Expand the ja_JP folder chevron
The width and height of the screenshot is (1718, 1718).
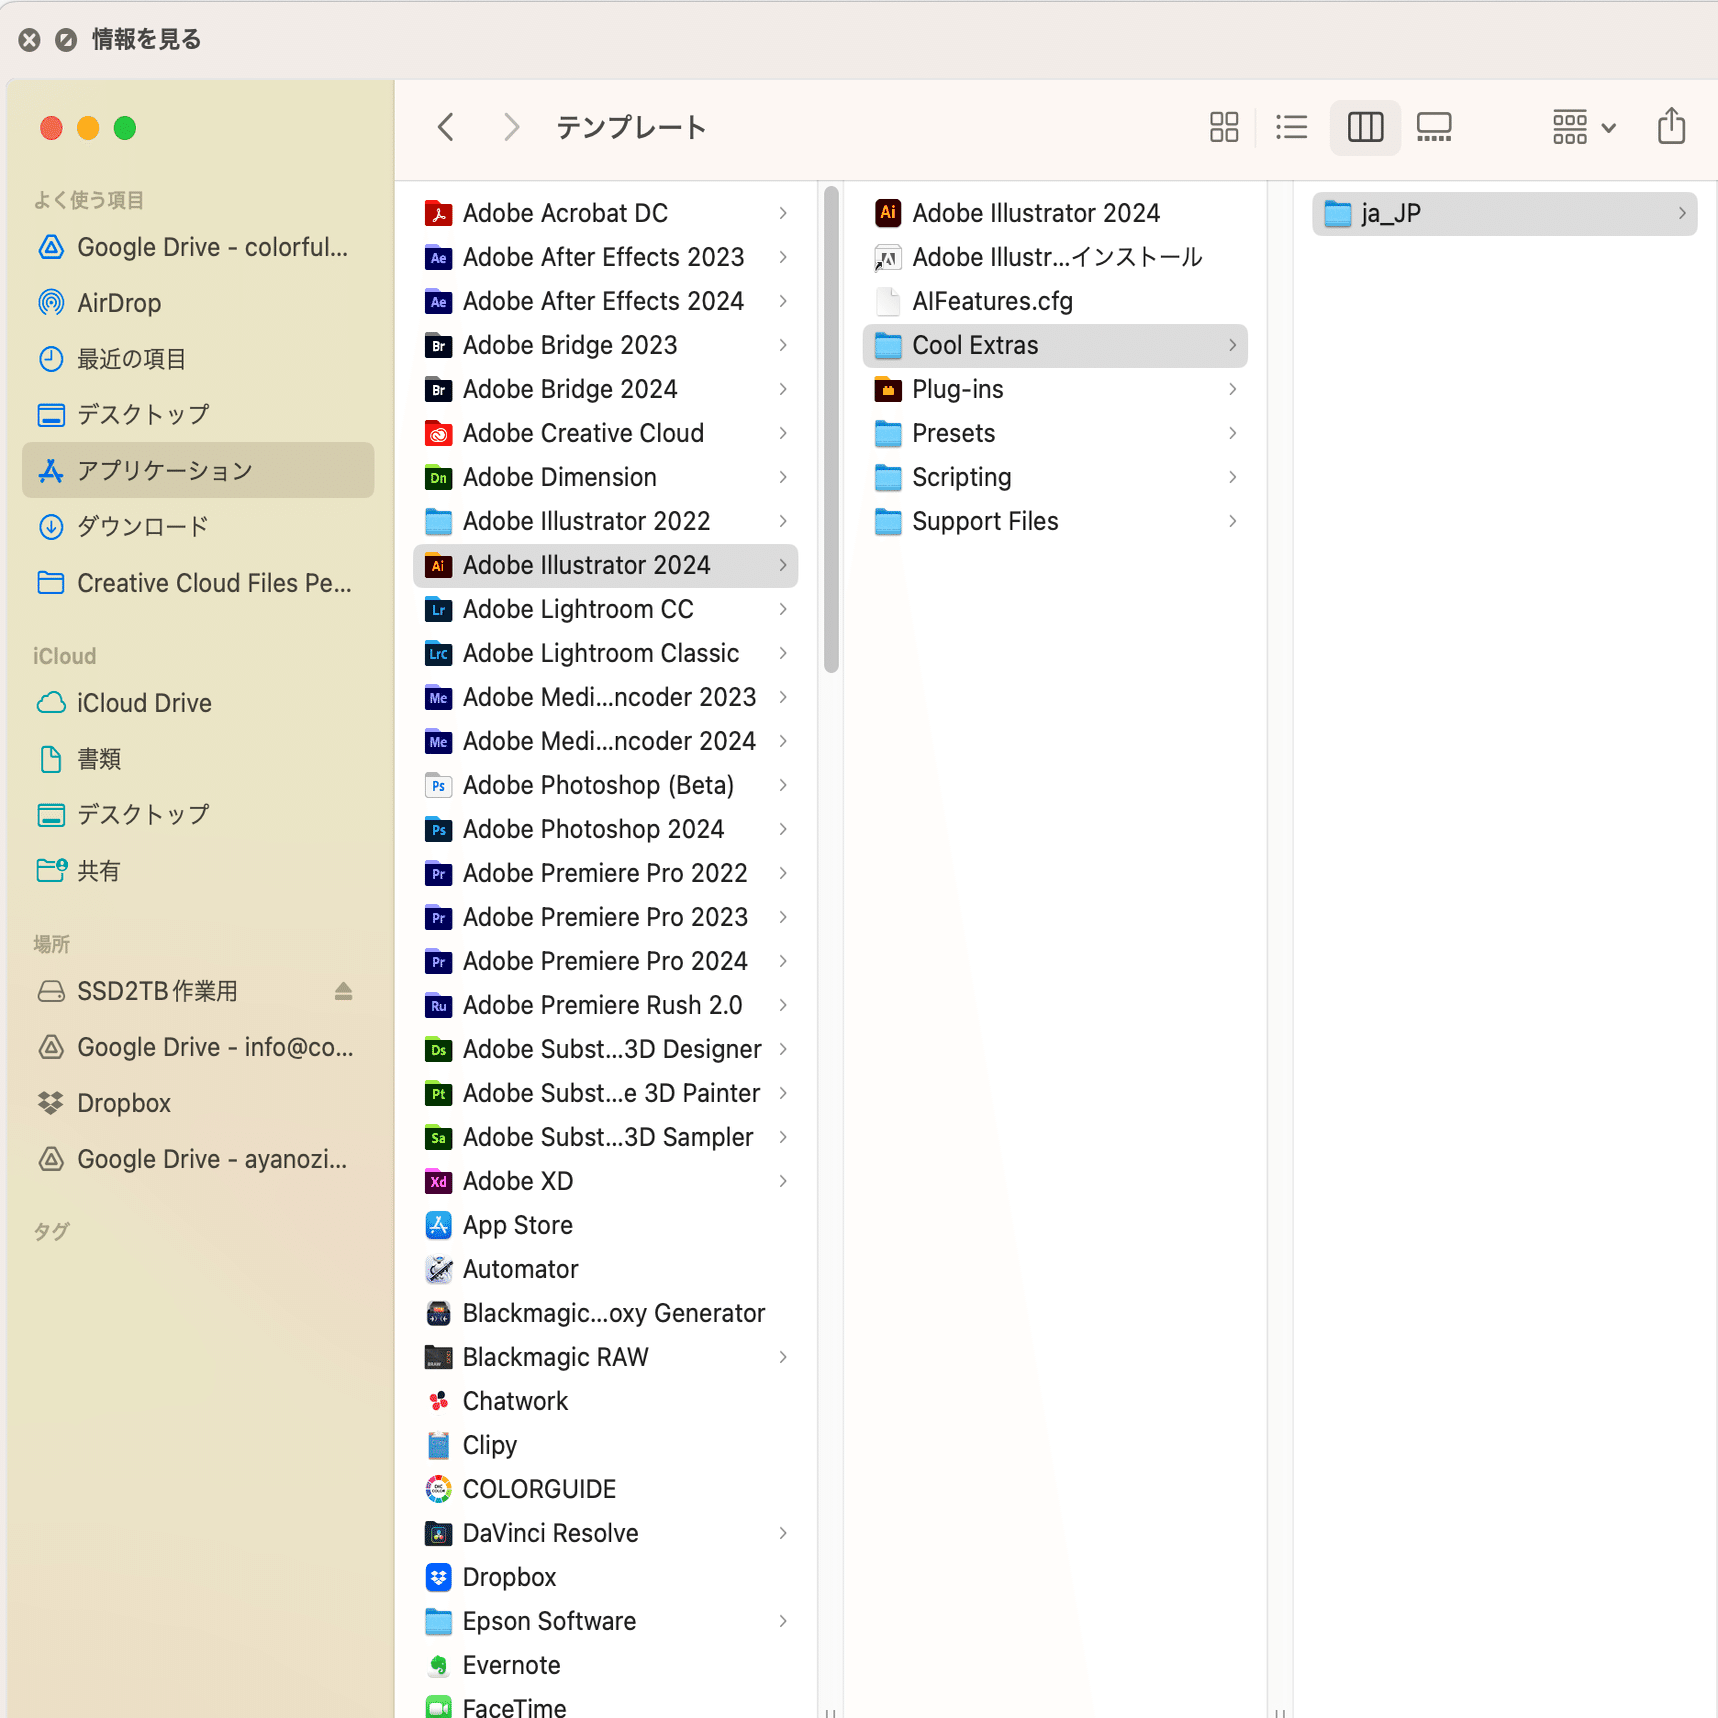1683,213
